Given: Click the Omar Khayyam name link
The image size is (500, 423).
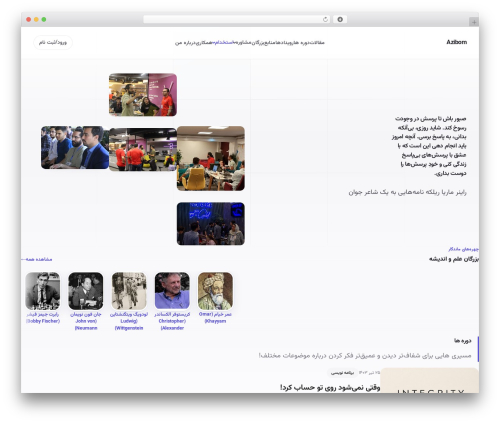Looking at the screenshot, I should coord(215,318).
